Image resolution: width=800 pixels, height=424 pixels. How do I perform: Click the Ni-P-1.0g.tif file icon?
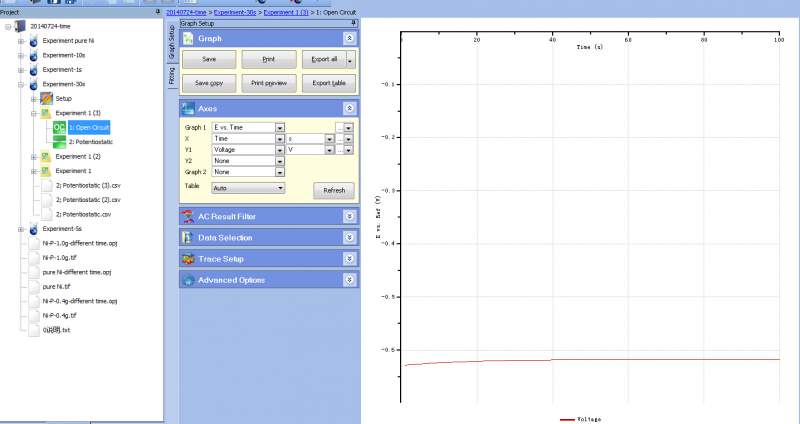(x=34, y=258)
